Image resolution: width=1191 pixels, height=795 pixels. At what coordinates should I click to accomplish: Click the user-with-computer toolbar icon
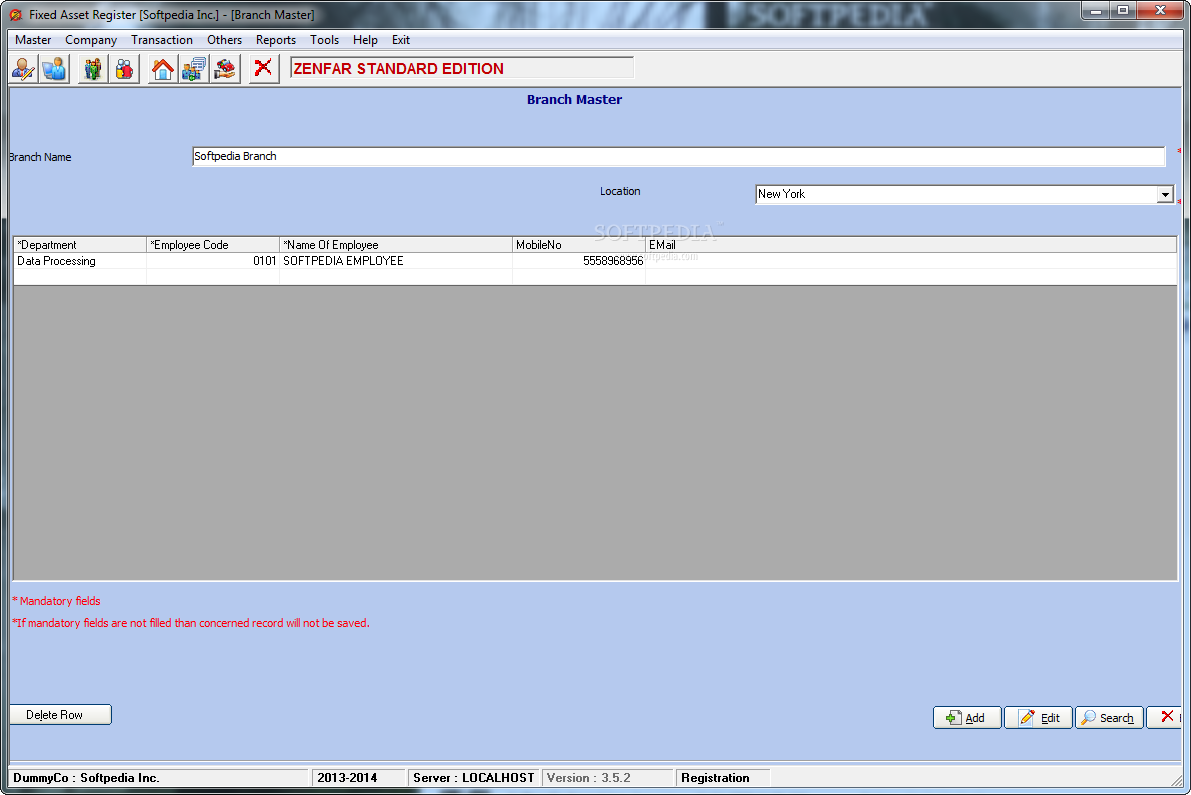(x=55, y=69)
